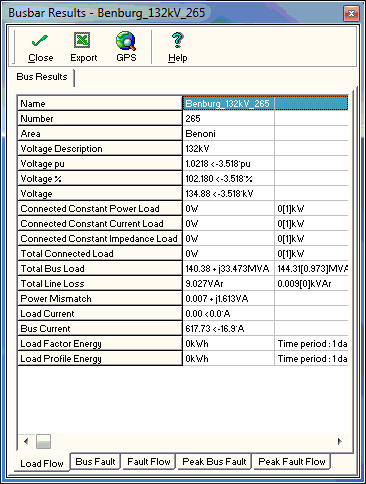Screen dimensions: 366x484
Task: Click the Load Profile Energy label
Action: point(61,359)
